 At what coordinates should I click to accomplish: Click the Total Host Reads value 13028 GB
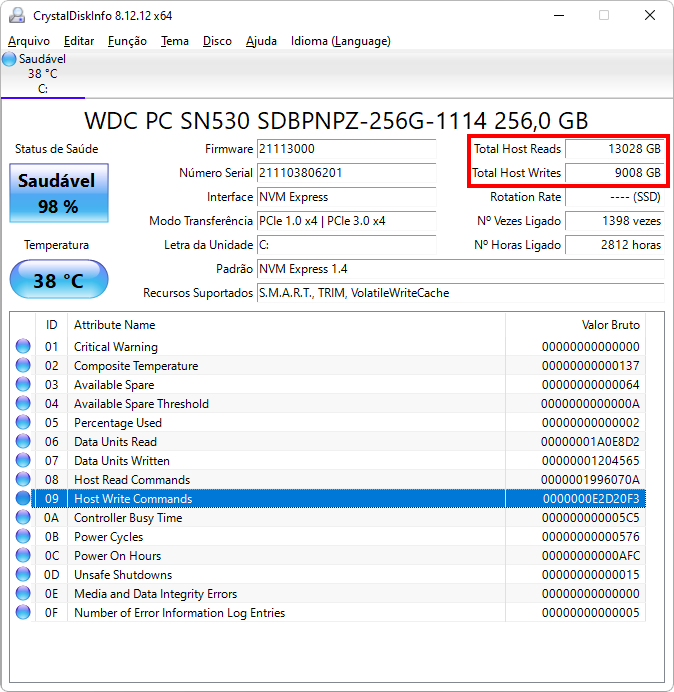coord(614,149)
